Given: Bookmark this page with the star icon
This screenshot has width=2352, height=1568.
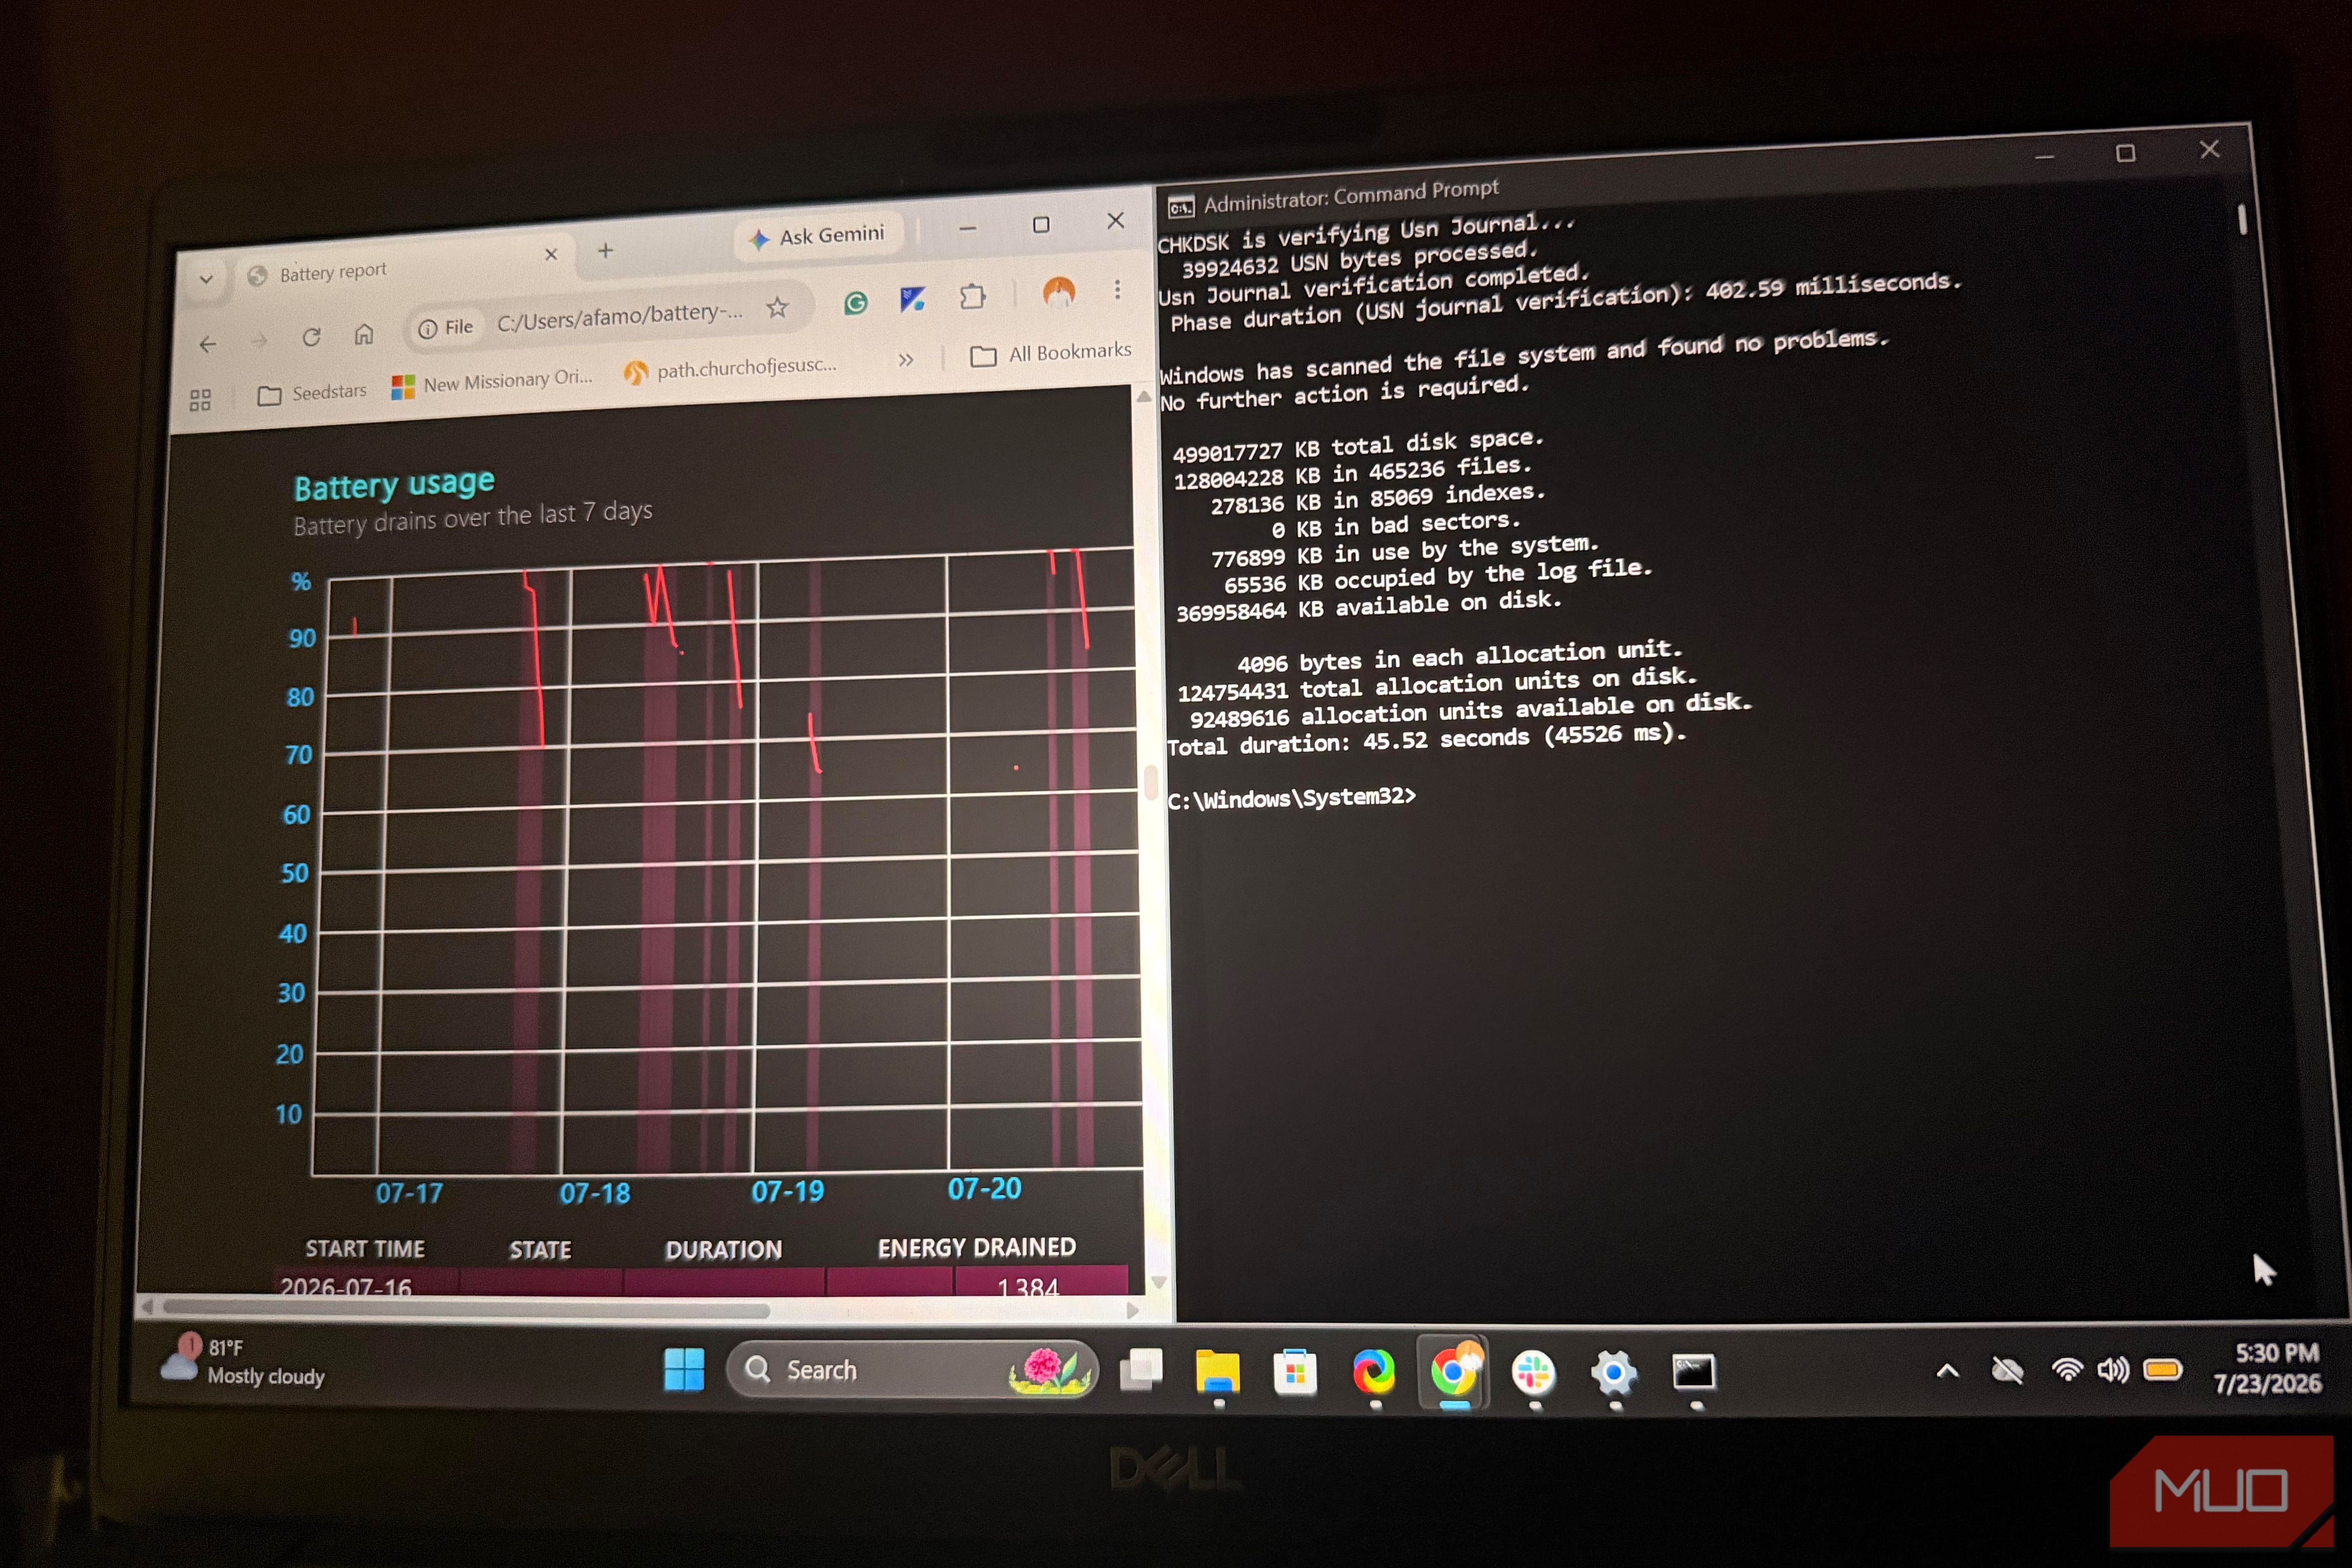Looking at the screenshot, I should [x=777, y=307].
